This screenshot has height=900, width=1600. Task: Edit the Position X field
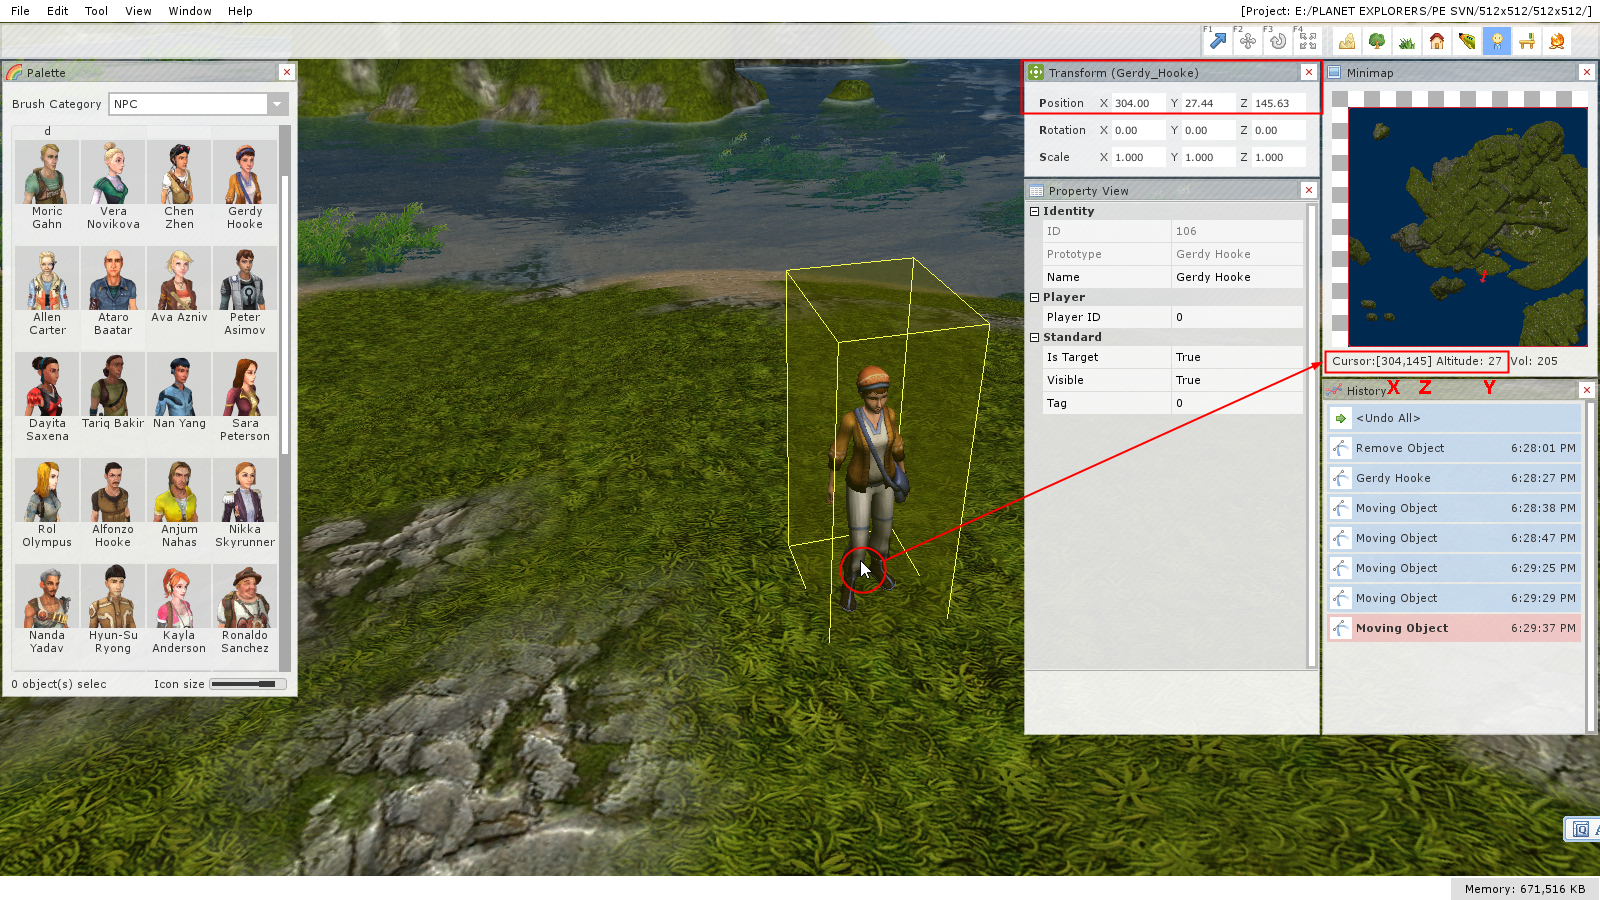[1138, 103]
